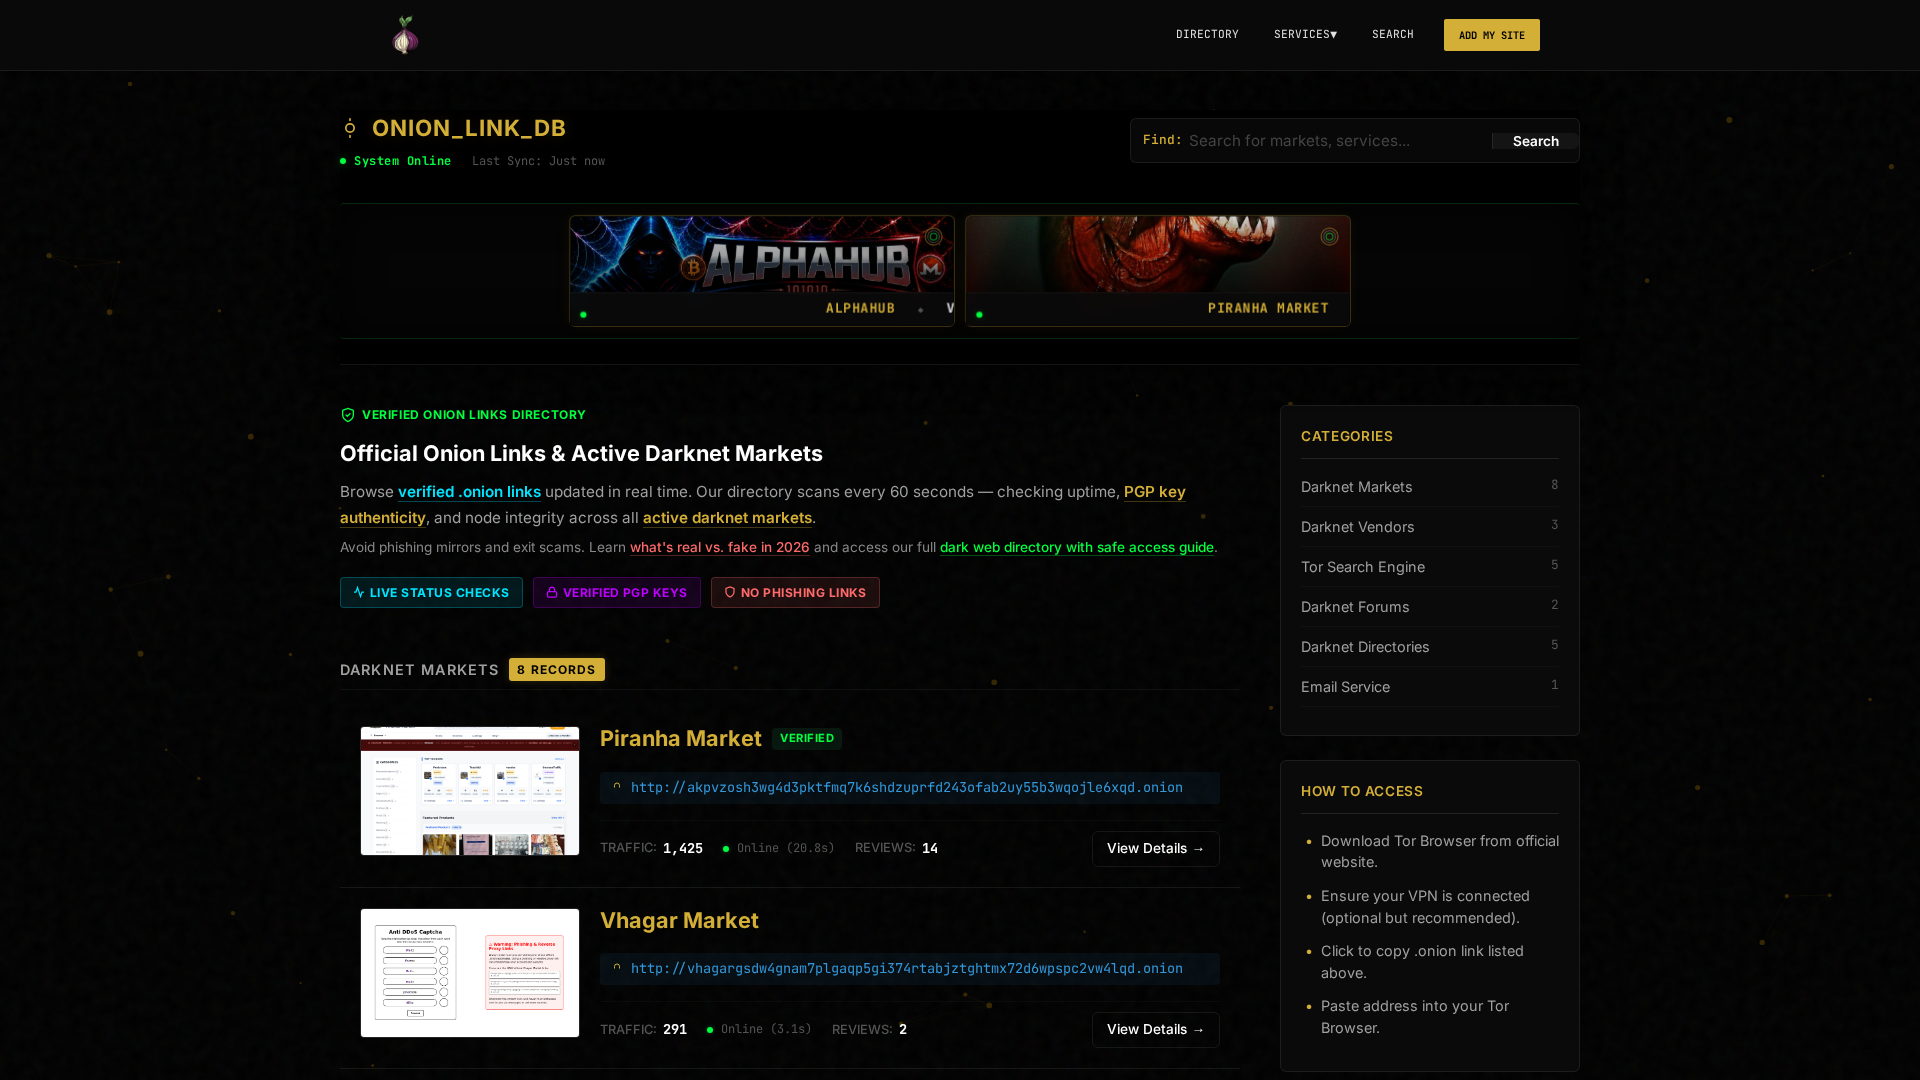Expand the Services dropdown menu
Screen dimensions: 1920x1080
pyautogui.click(x=1305, y=34)
